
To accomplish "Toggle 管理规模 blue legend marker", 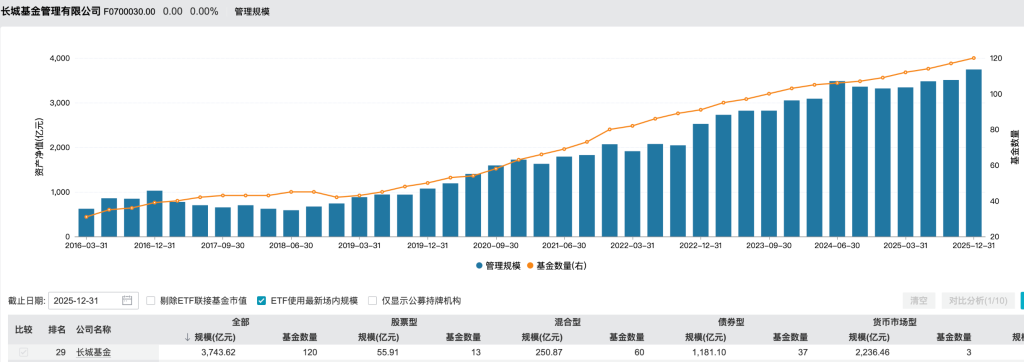I will tap(479, 266).
